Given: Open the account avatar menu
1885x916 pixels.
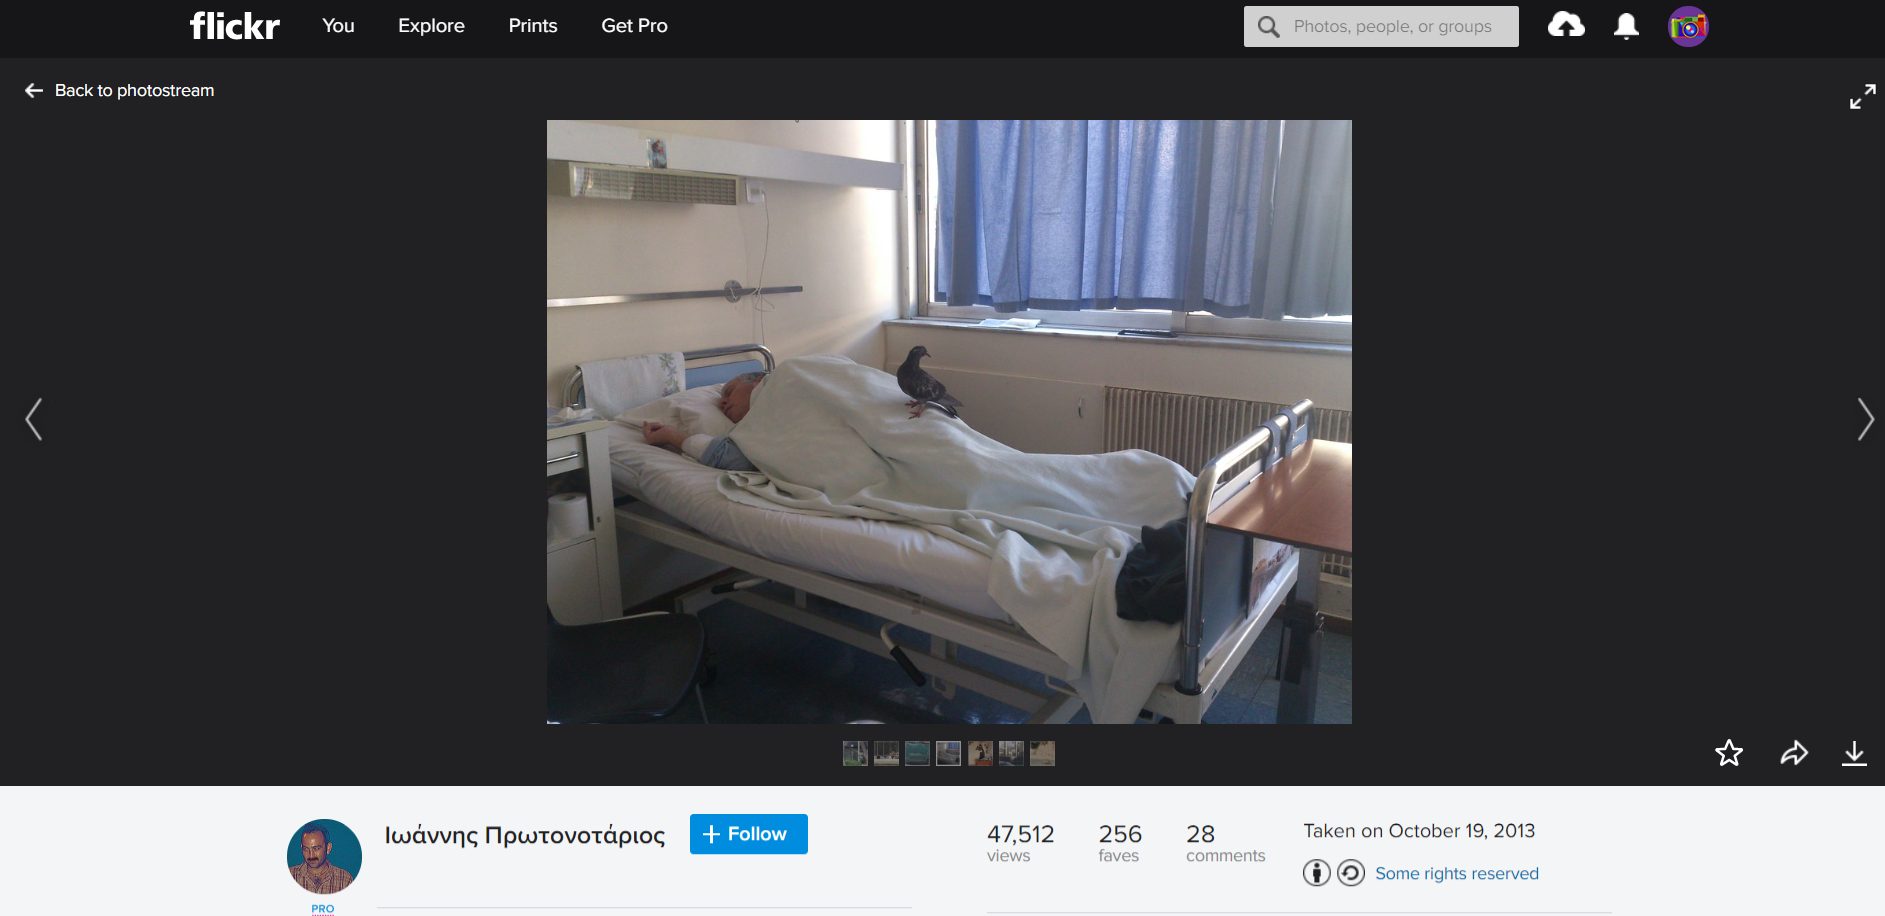Looking at the screenshot, I should pos(1688,27).
